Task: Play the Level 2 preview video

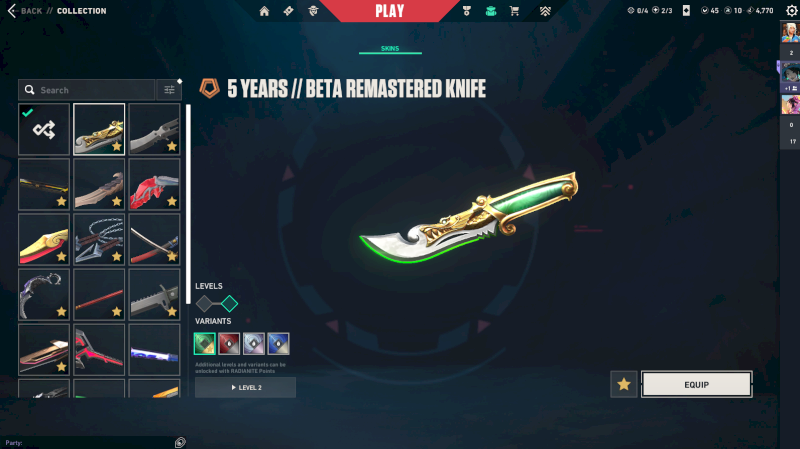Action: pyautogui.click(x=245, y=387)
